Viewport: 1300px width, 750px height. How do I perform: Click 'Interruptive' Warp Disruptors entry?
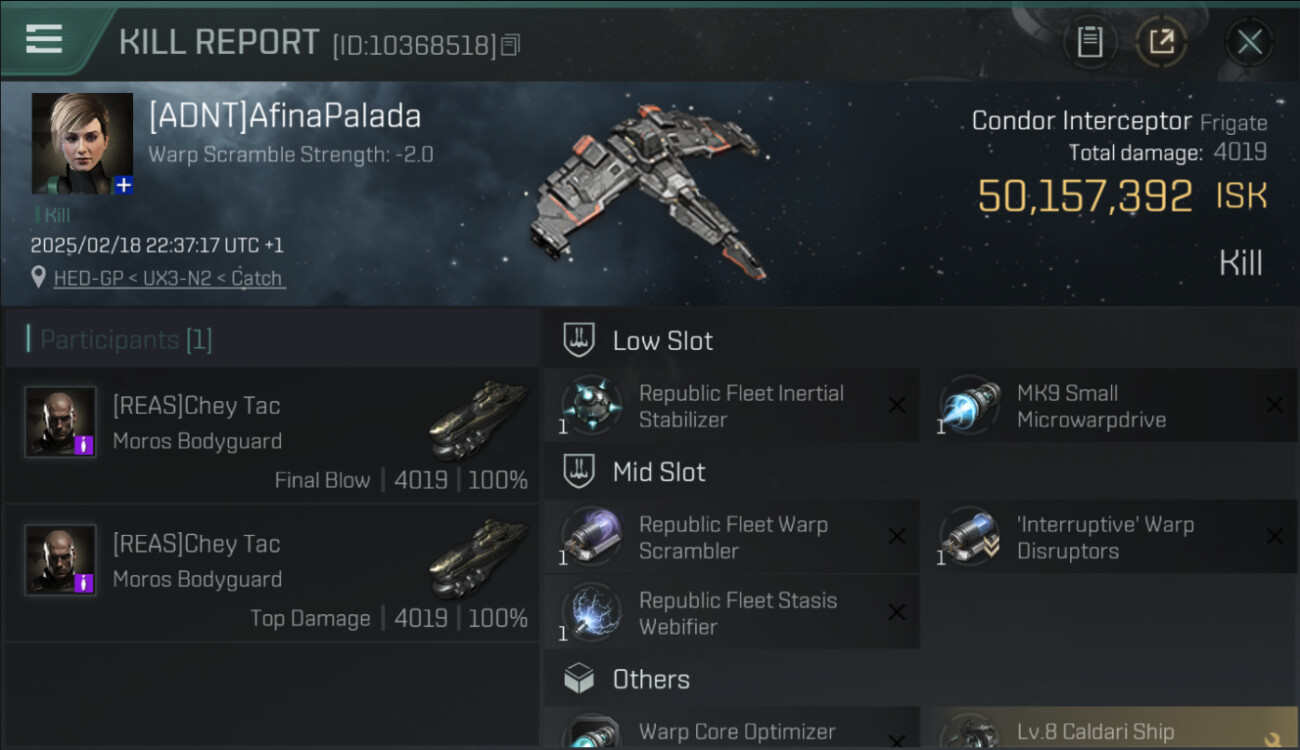tap(1109, 537)
